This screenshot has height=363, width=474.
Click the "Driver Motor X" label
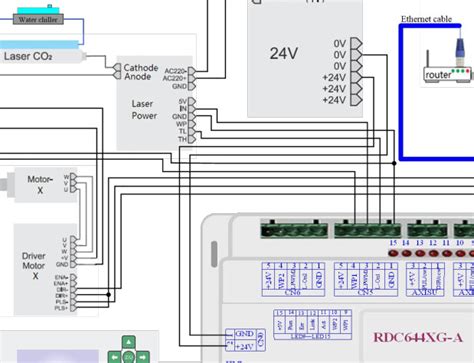[x=34, y=266]
